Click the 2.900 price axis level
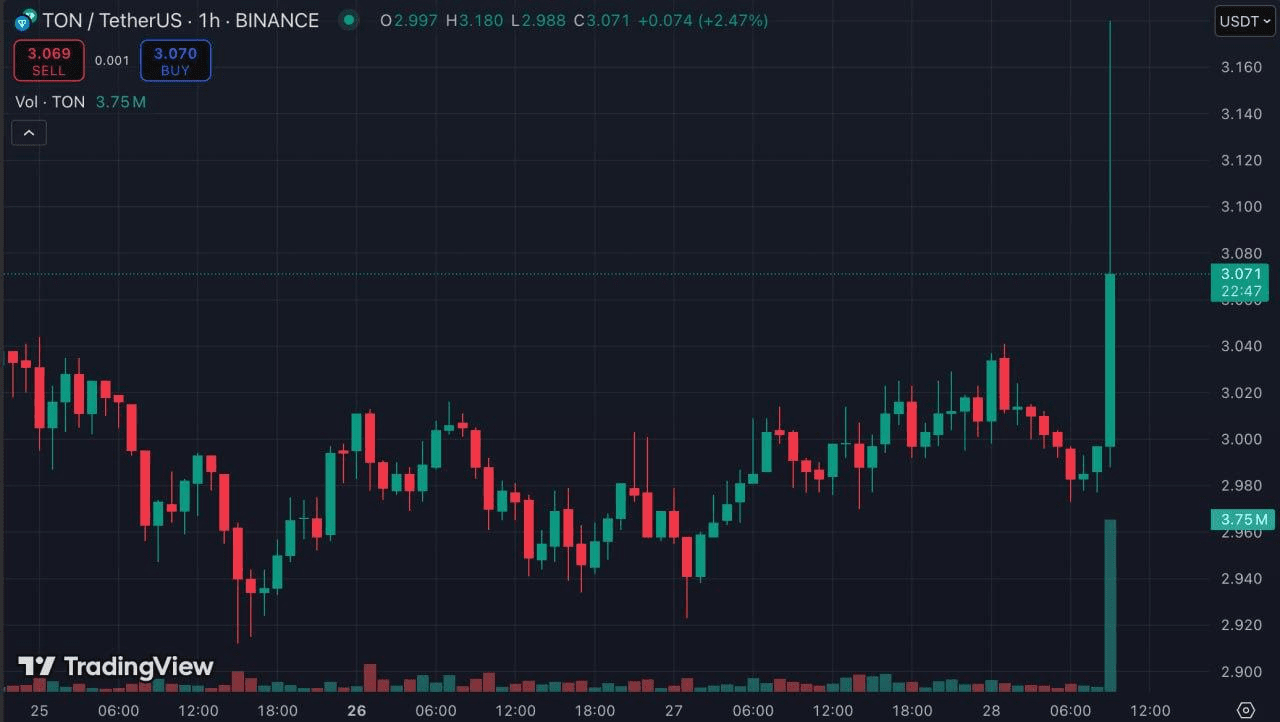The image size is (1280, 722). coord(1241,671)
